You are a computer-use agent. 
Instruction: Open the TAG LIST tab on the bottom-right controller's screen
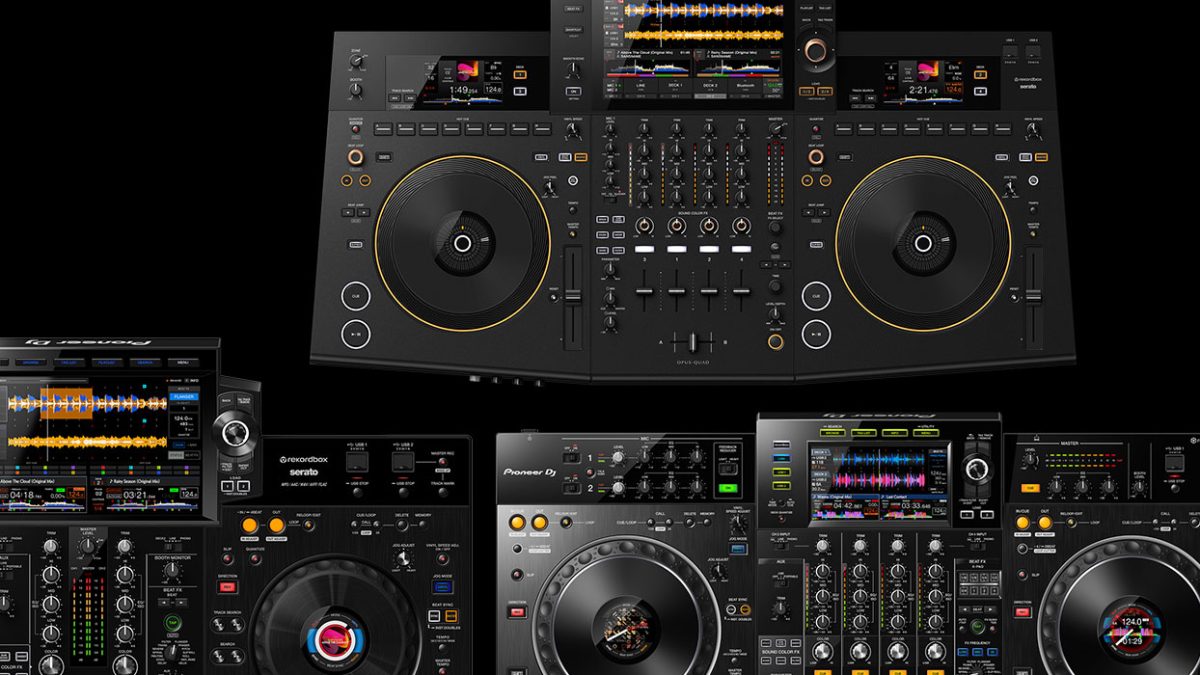[x=864, y=432]
